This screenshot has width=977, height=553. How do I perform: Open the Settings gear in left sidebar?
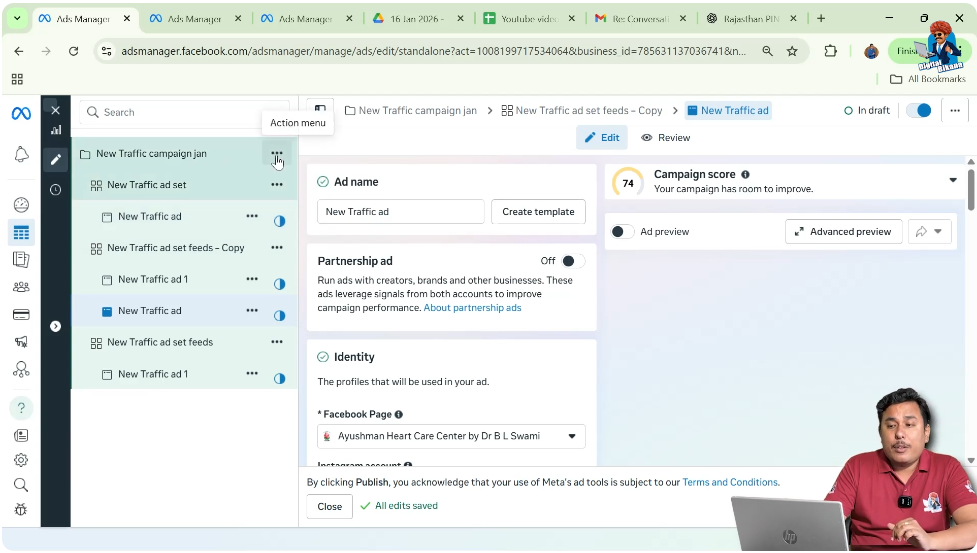click(21, 460)
